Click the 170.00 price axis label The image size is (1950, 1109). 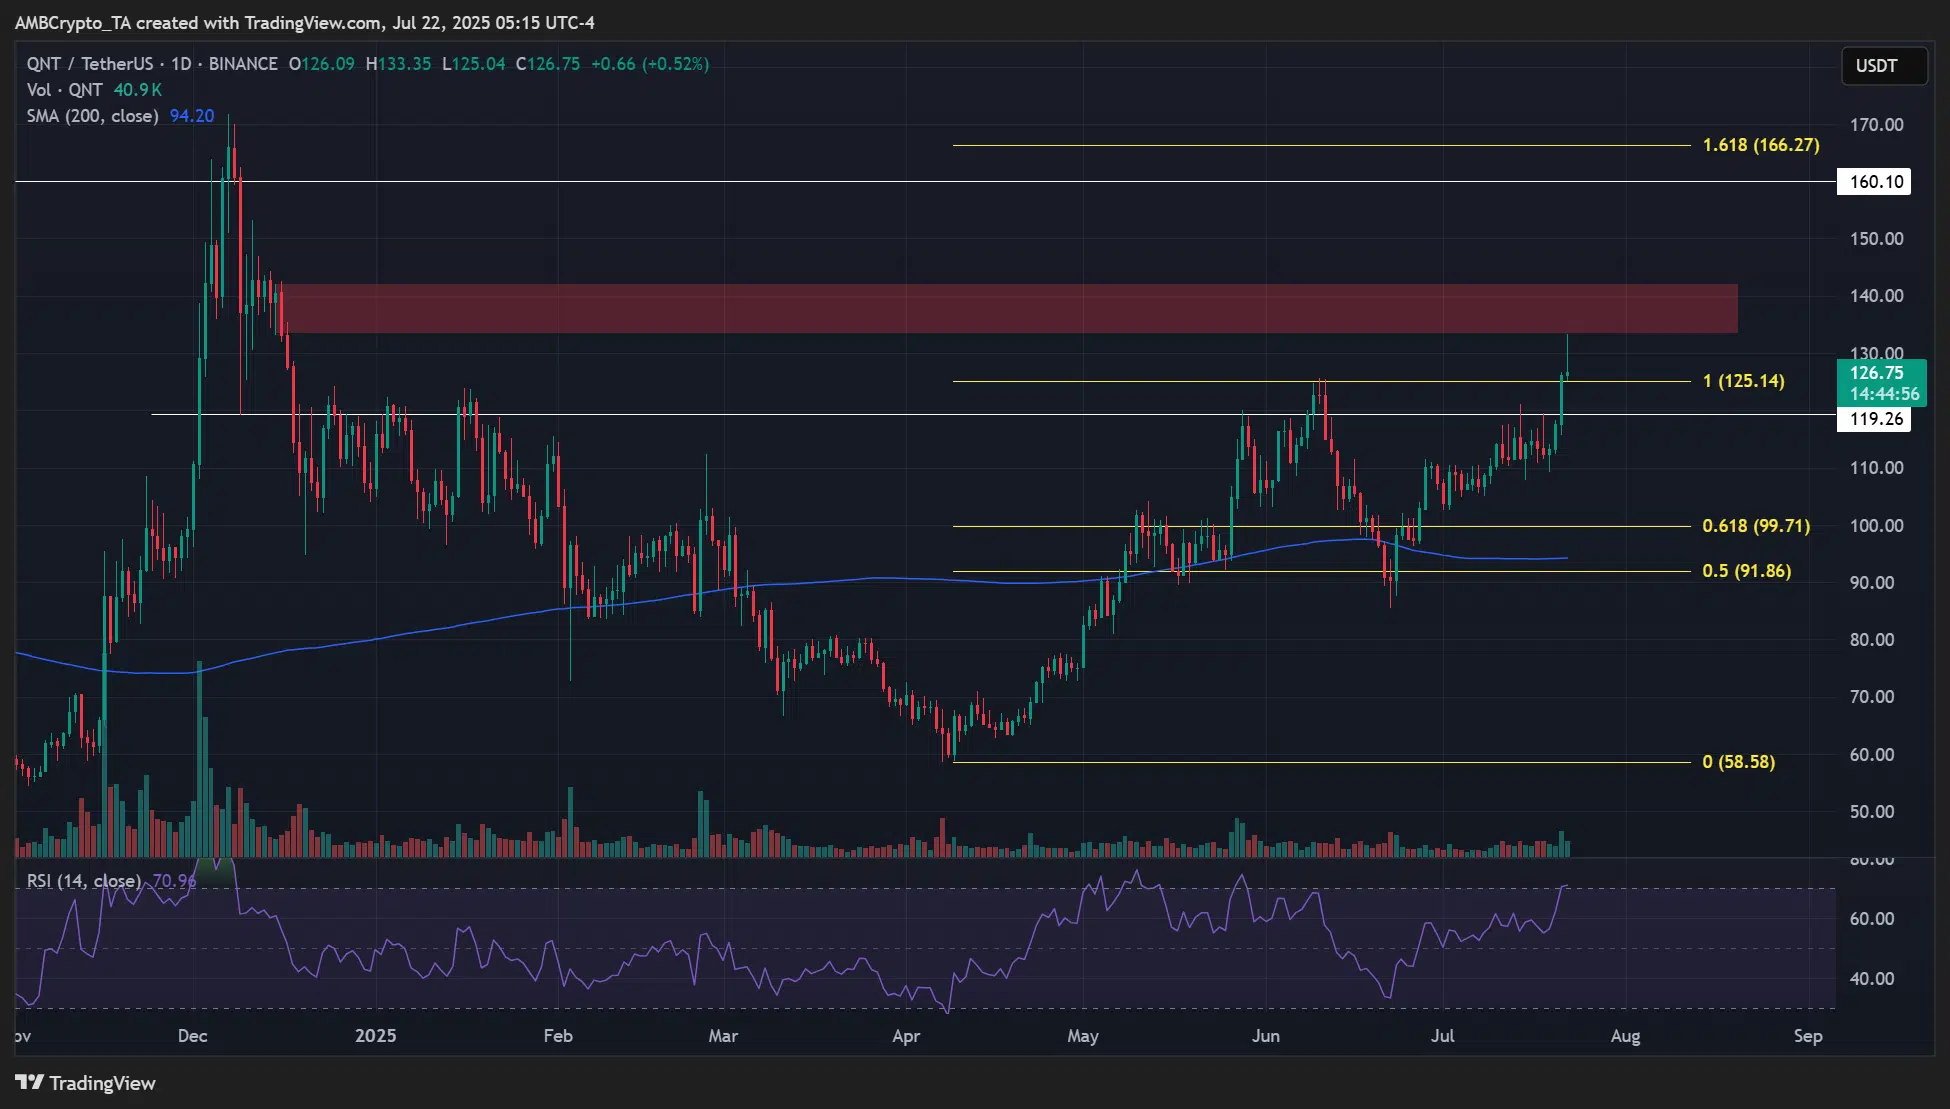[x=1876, y=125]
